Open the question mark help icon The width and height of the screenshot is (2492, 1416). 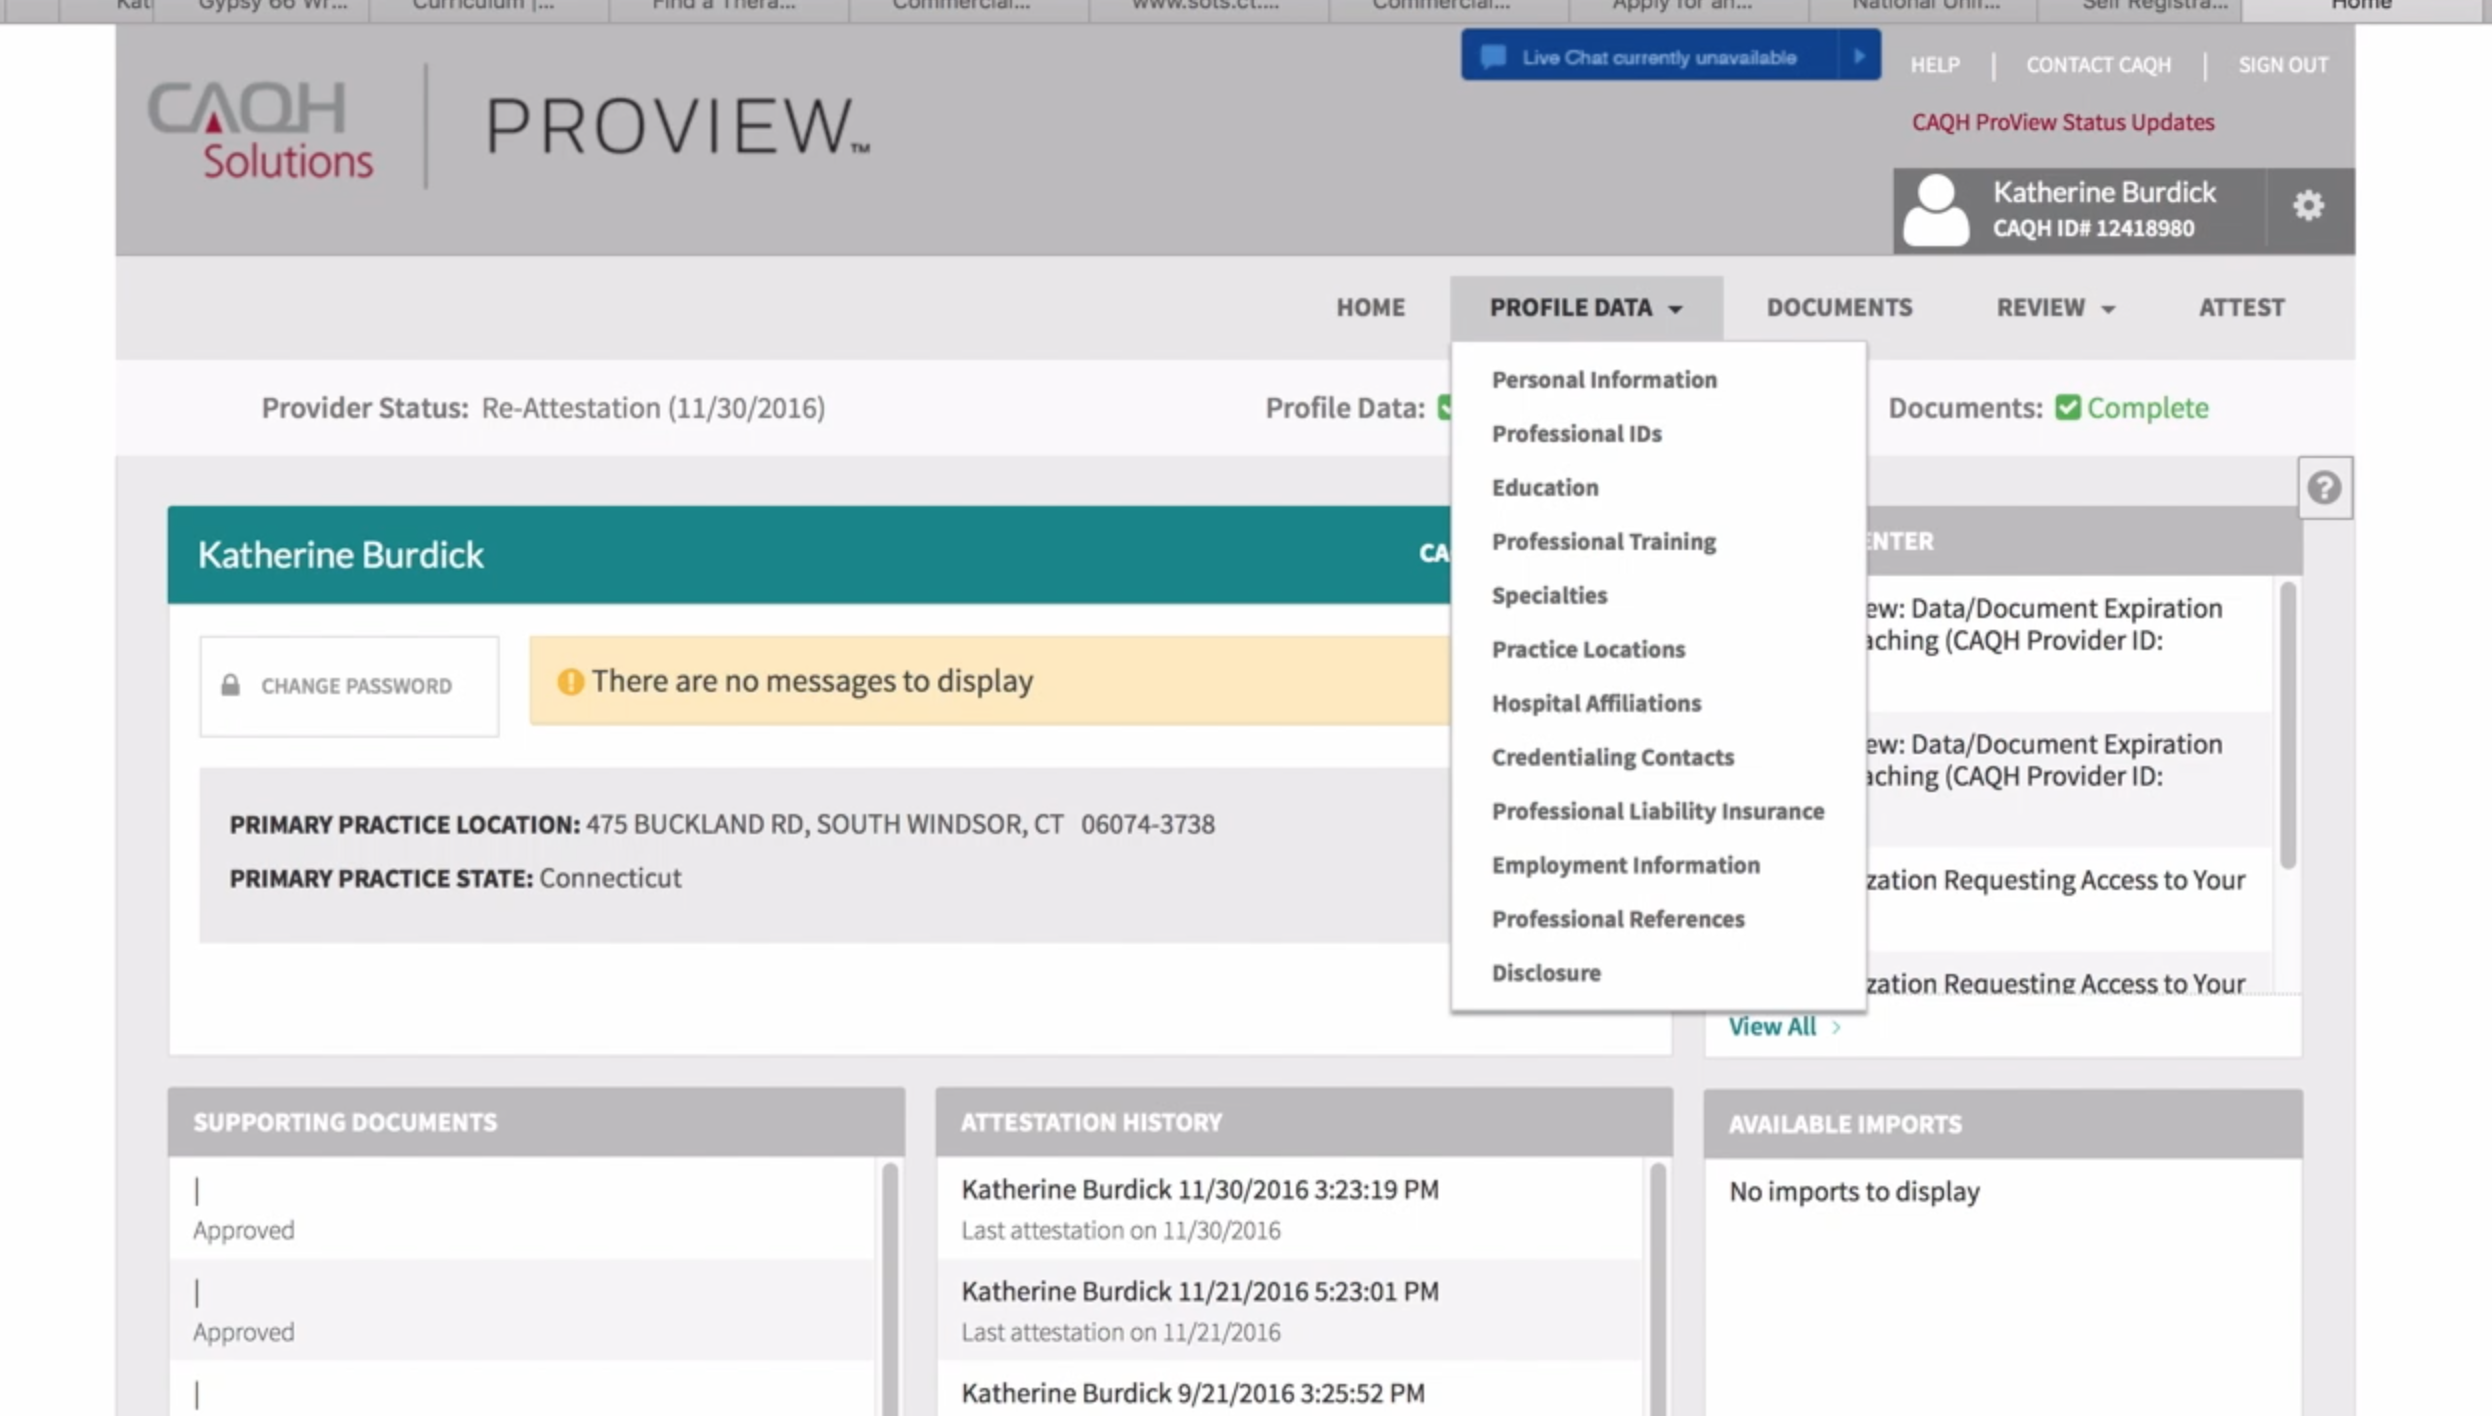(x=2324, y=488)
